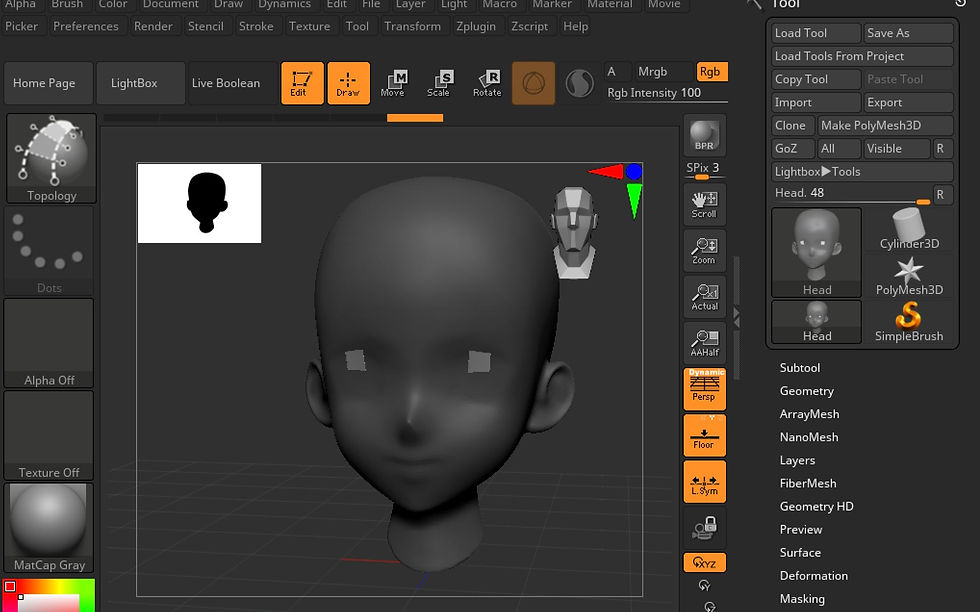Open LightBox browser
Image resolution: width=980 pixels, height=612 pixels.
[141, 83]
